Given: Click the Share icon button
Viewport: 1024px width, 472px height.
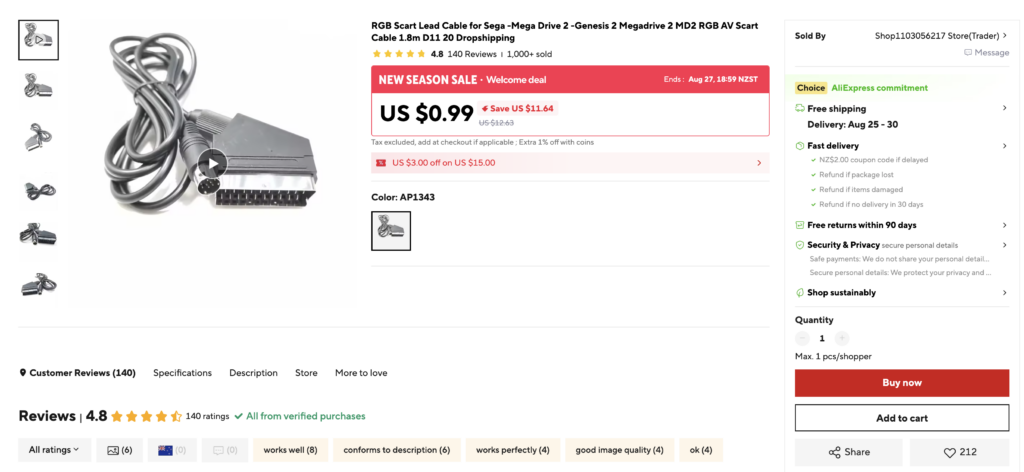Looking at the screenshot, I should pyautogui.click(x=834, y=452).
